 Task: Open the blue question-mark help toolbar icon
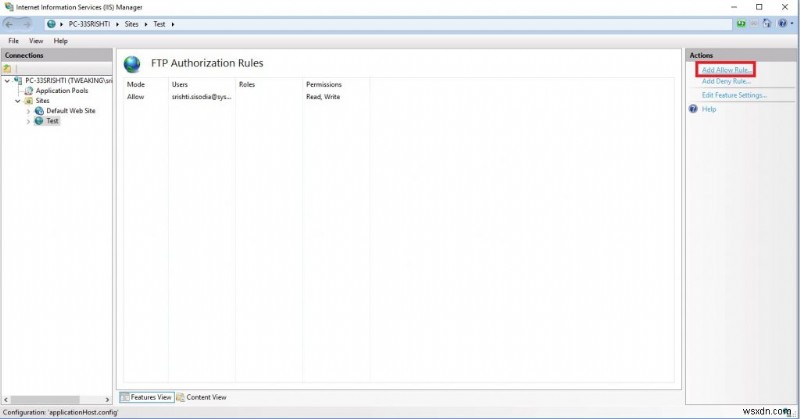point(782,23)
